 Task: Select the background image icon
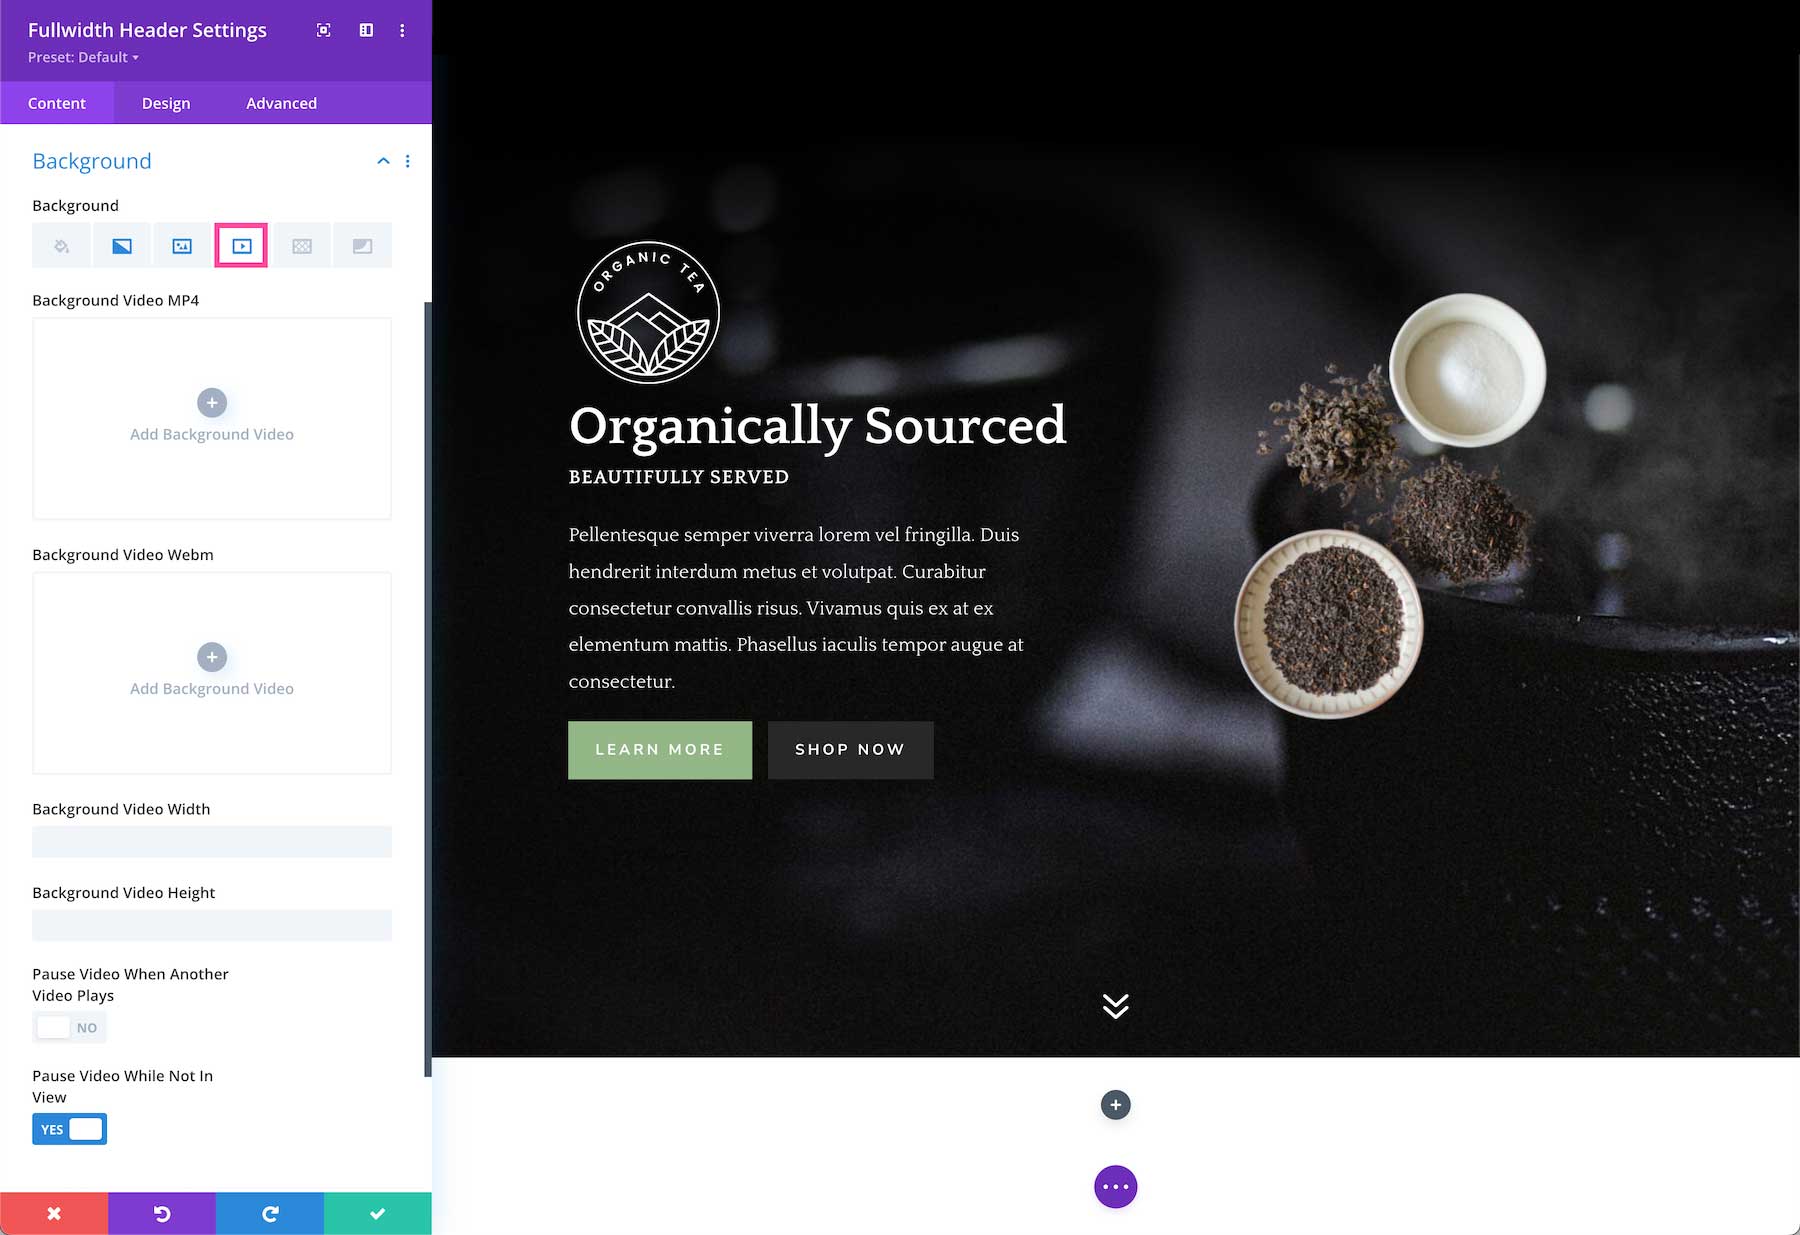tap(182, 246)
